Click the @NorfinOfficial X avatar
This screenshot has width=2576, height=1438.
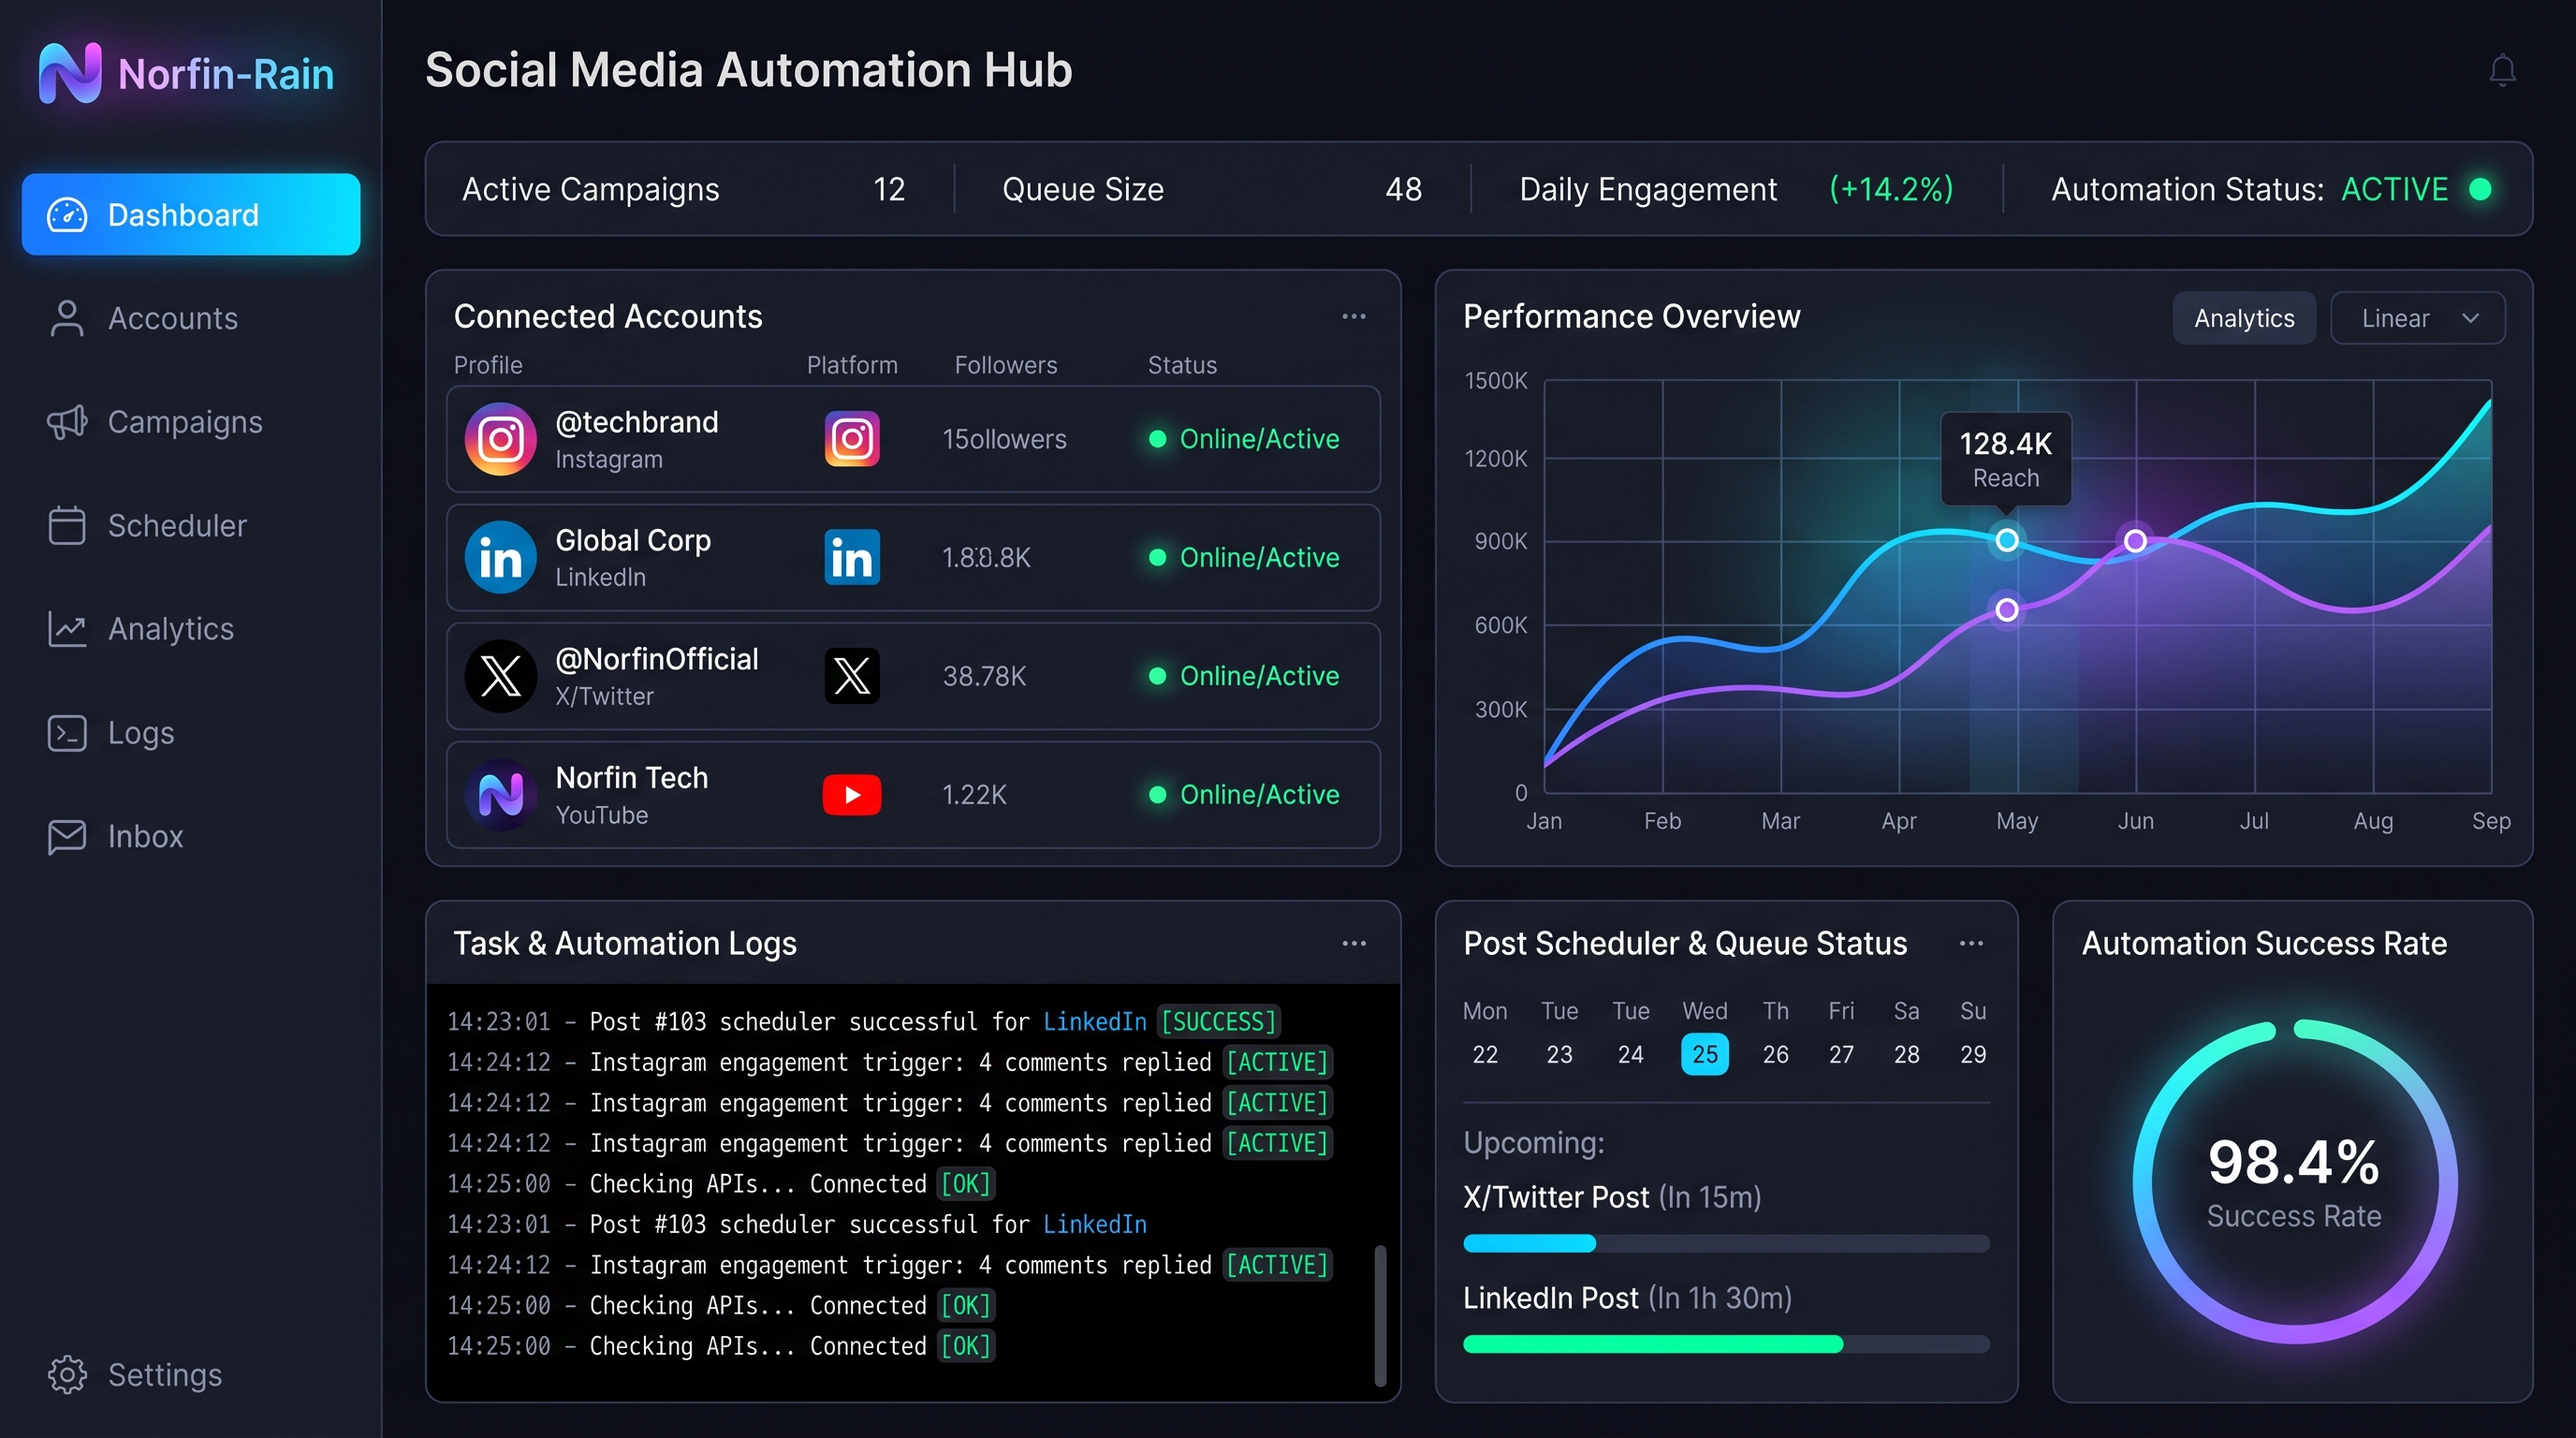tap(501, 676)
